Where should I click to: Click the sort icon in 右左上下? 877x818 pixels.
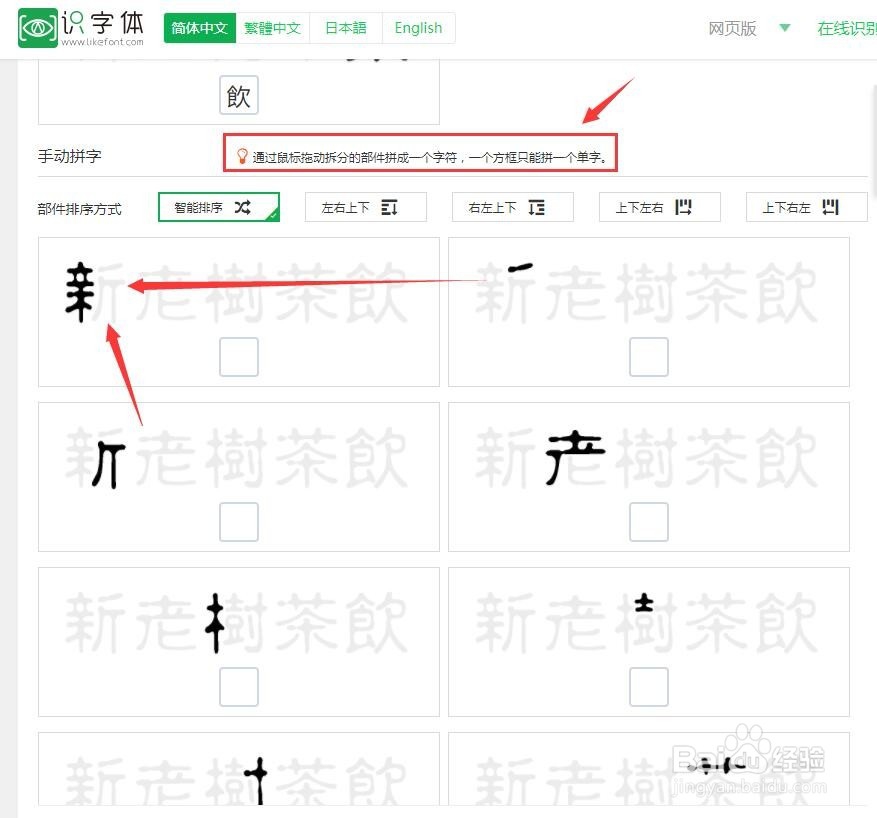(x=536, y=207)
